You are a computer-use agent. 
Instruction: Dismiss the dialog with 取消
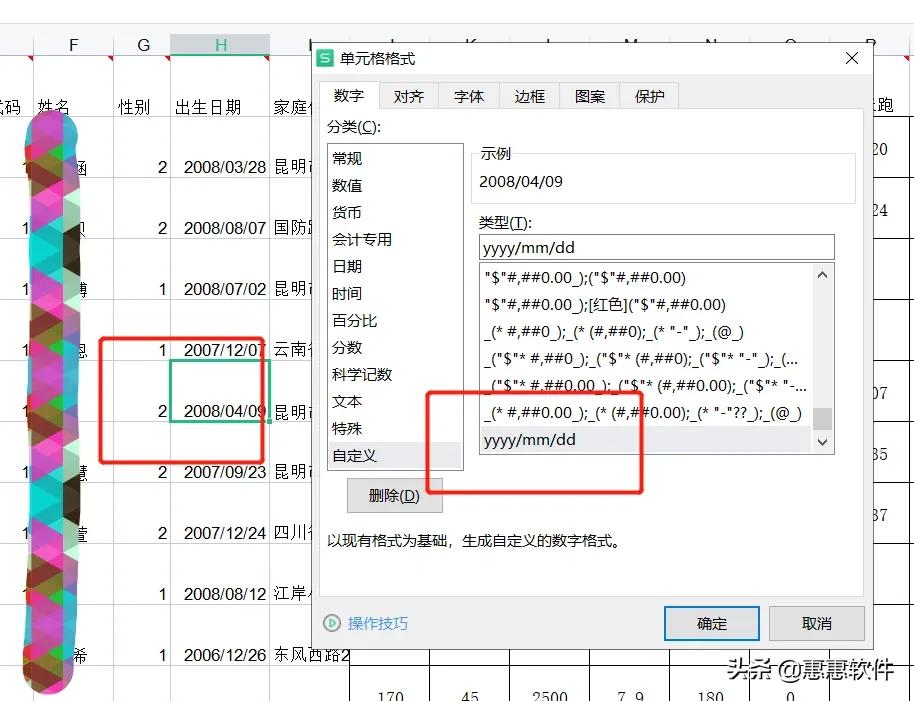point(816,623)
